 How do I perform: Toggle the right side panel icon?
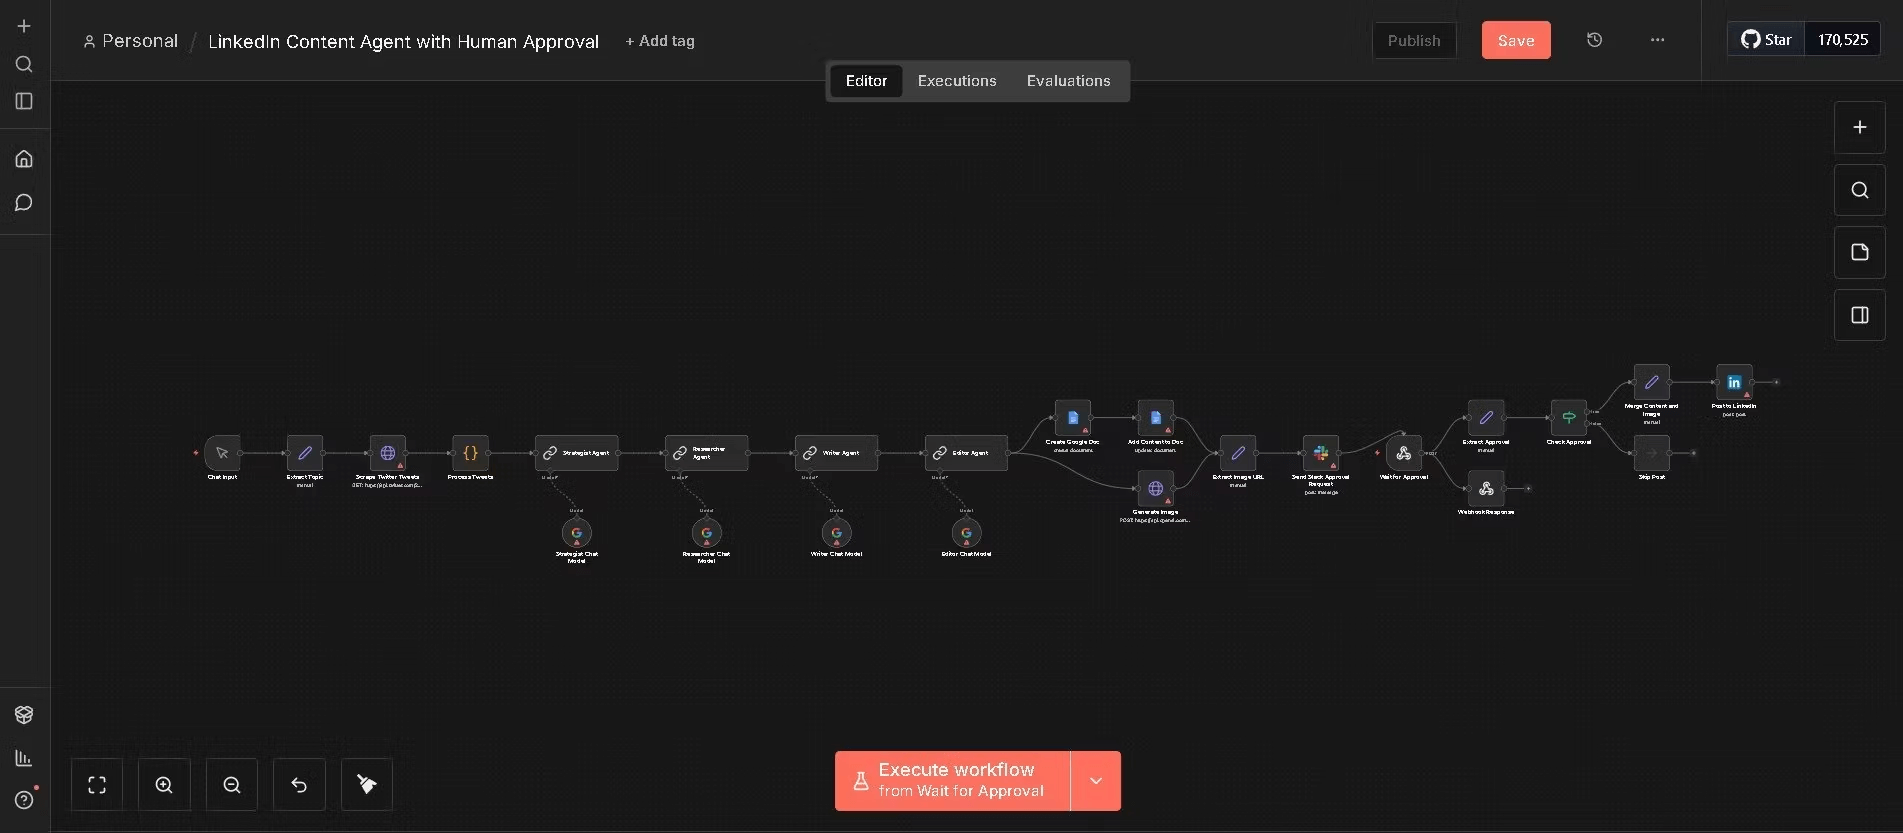click(1860, 315)
